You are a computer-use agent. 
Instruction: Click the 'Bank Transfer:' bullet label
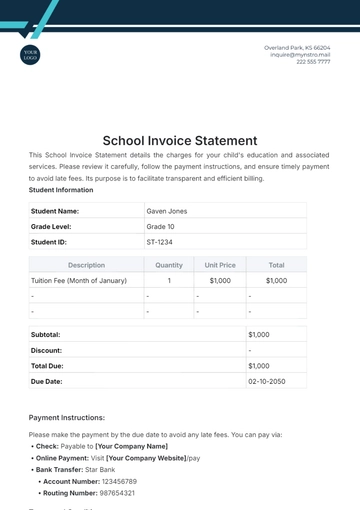click(59, 470)
